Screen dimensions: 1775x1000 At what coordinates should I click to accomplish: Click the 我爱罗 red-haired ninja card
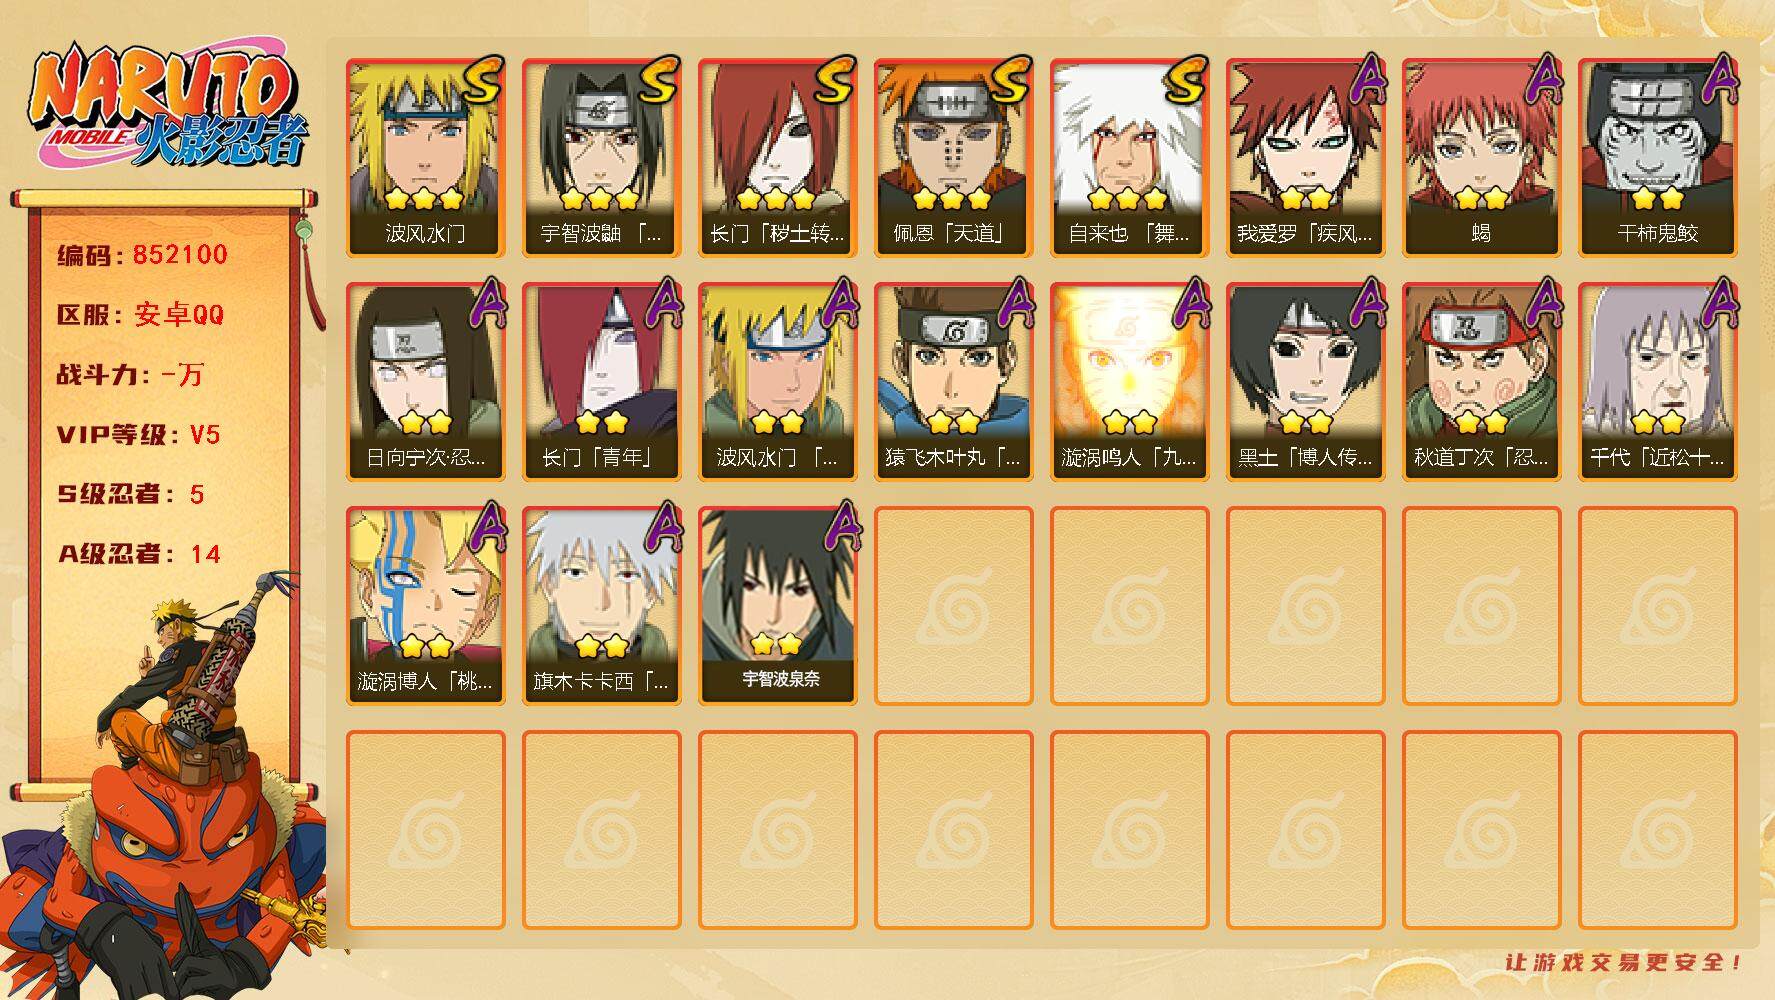(x=1305, y=157)
